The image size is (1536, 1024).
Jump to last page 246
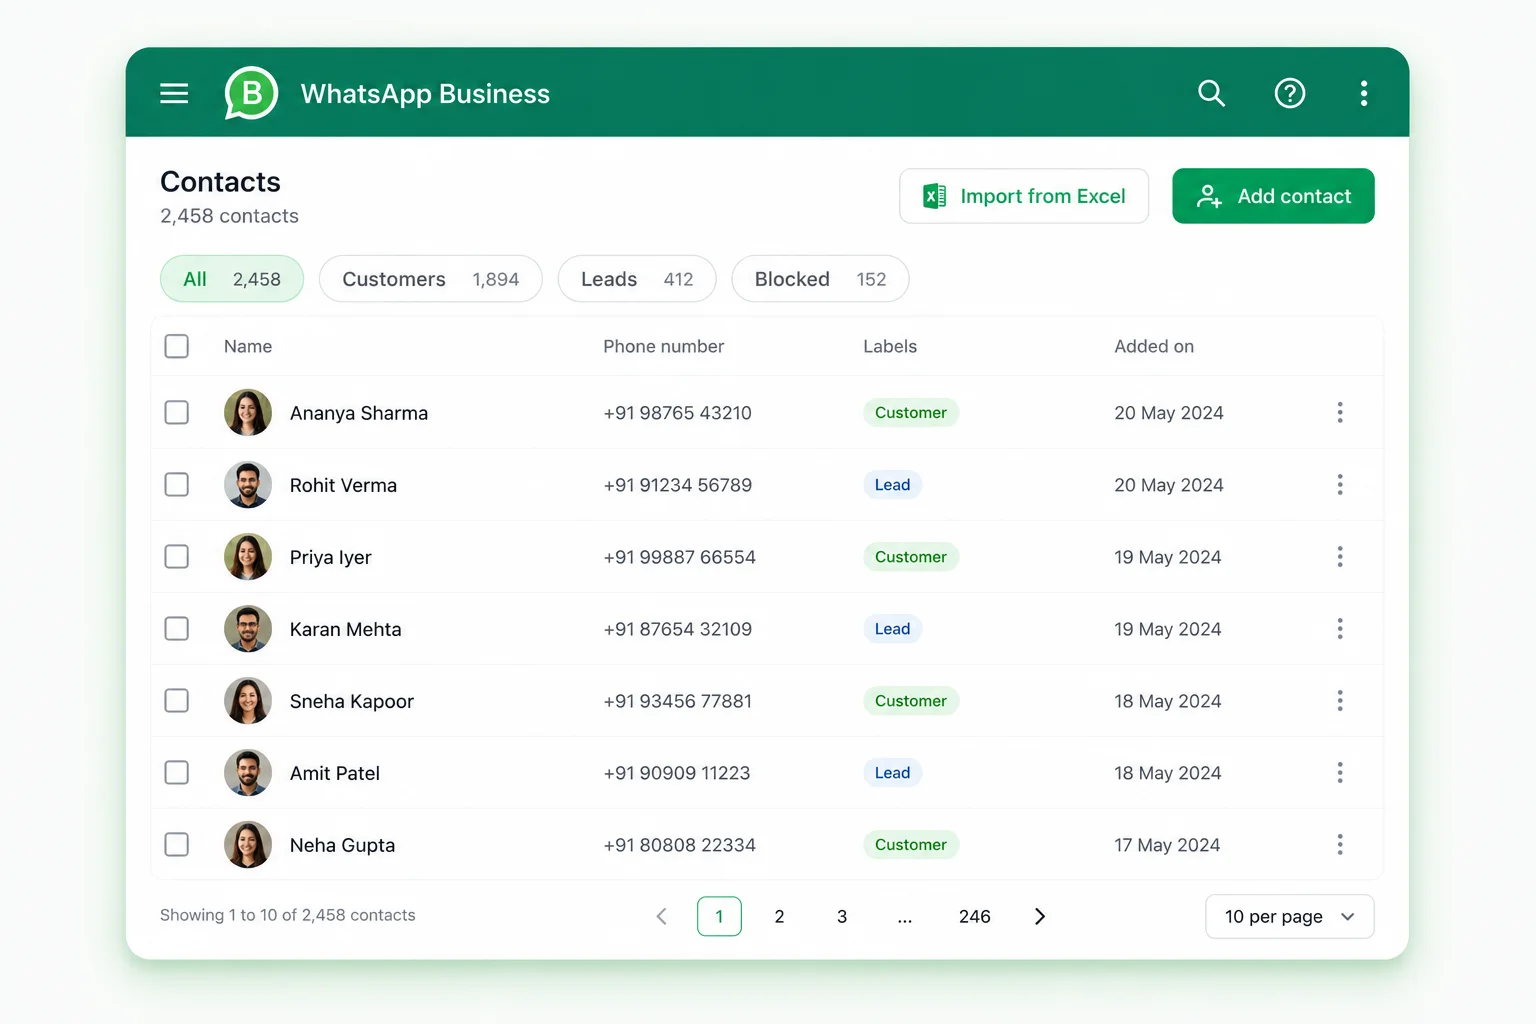(x=975, y=916)
